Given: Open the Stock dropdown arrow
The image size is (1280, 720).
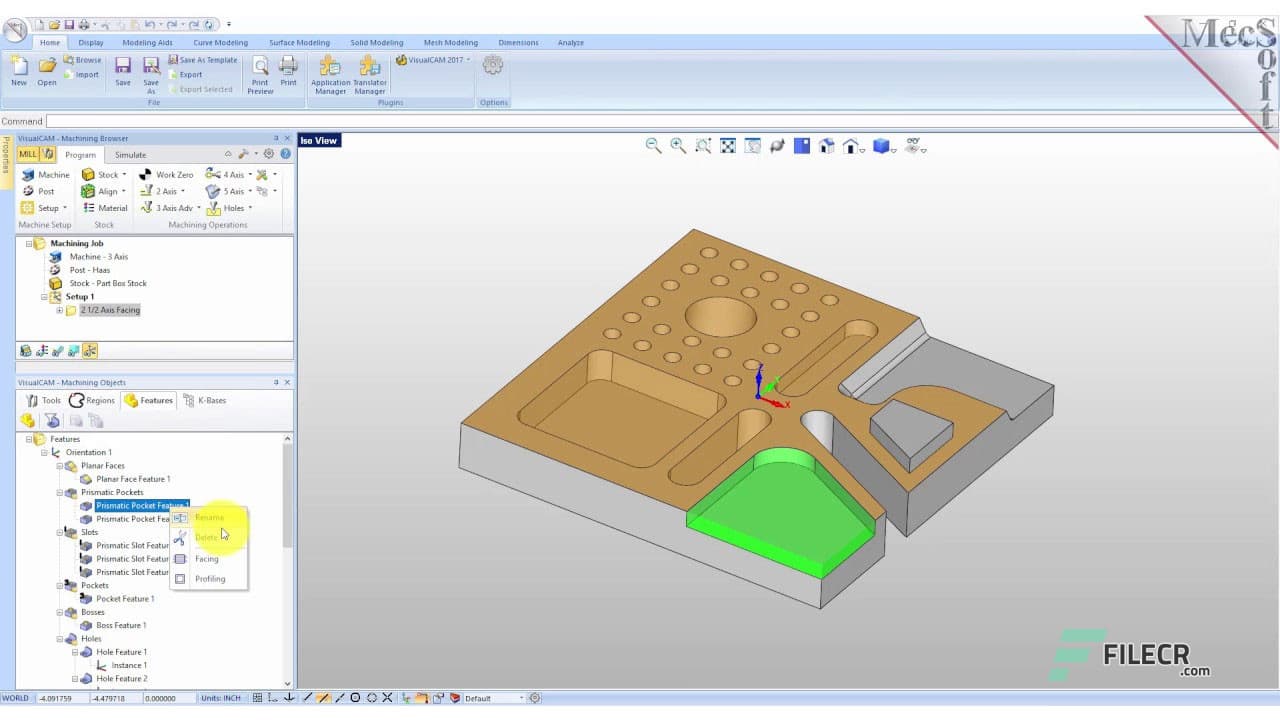Looking at the screenshot, I should pyautogui.click(x=126, y=174).
